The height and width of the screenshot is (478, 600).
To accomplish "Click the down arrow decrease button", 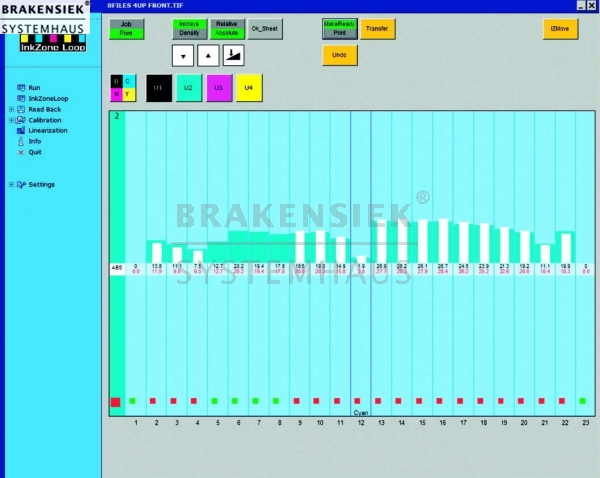I will [x=183, y=56].
